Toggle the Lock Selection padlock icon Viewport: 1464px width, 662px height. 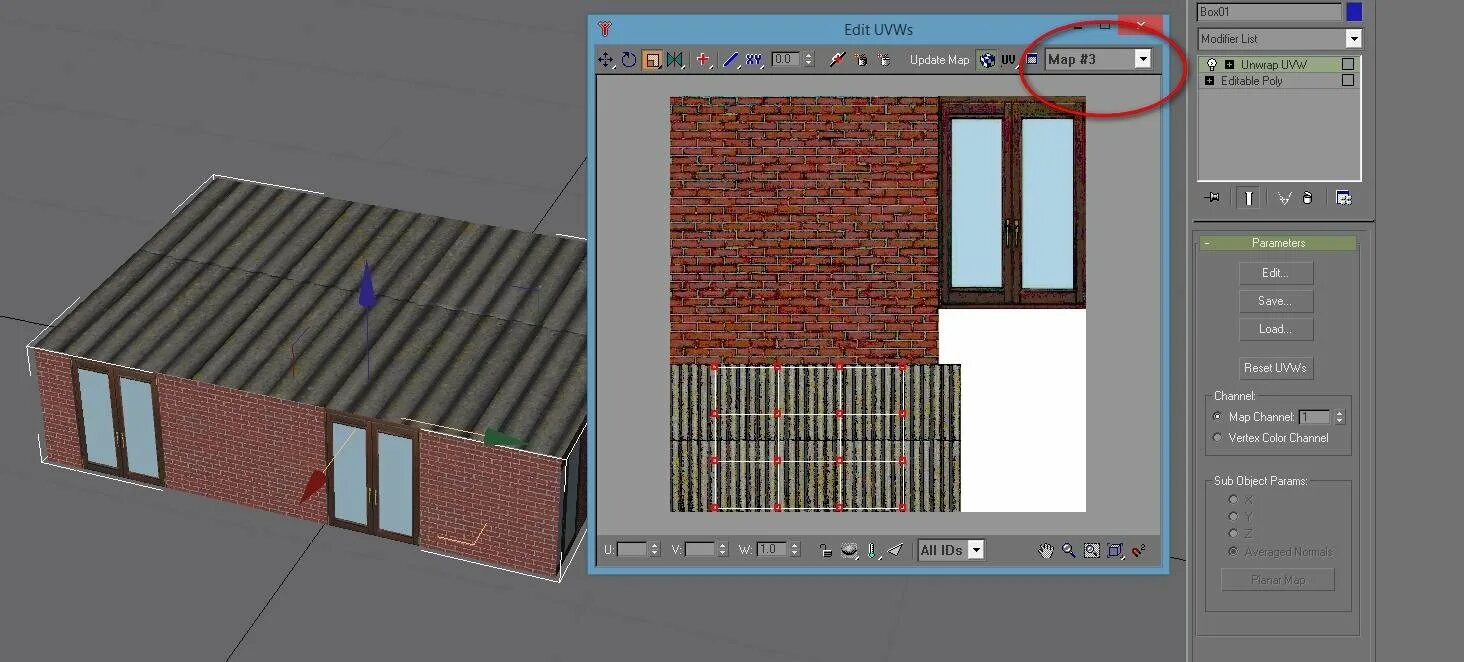click(x=826, y=550)
